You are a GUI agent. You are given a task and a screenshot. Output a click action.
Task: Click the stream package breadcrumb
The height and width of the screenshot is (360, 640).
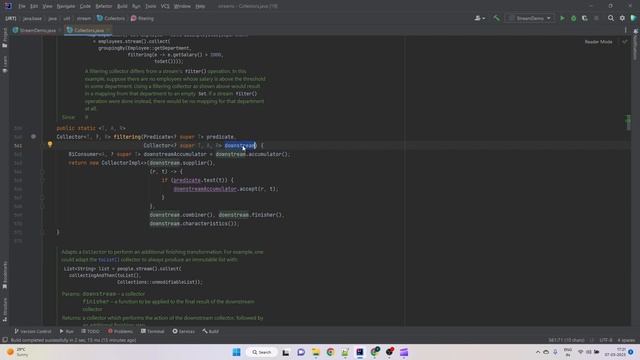[84, 18]
